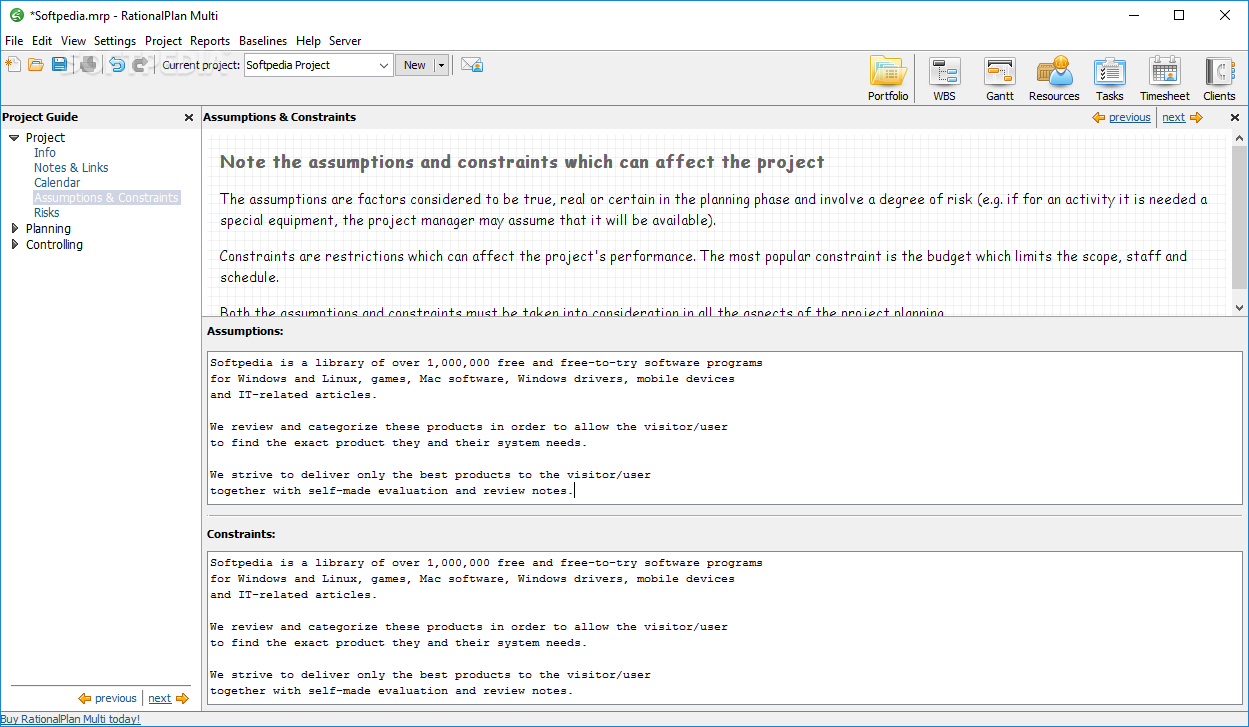Open the Baselines menu
Viewport: 1249px width, 727px height.
coord(263,41)
